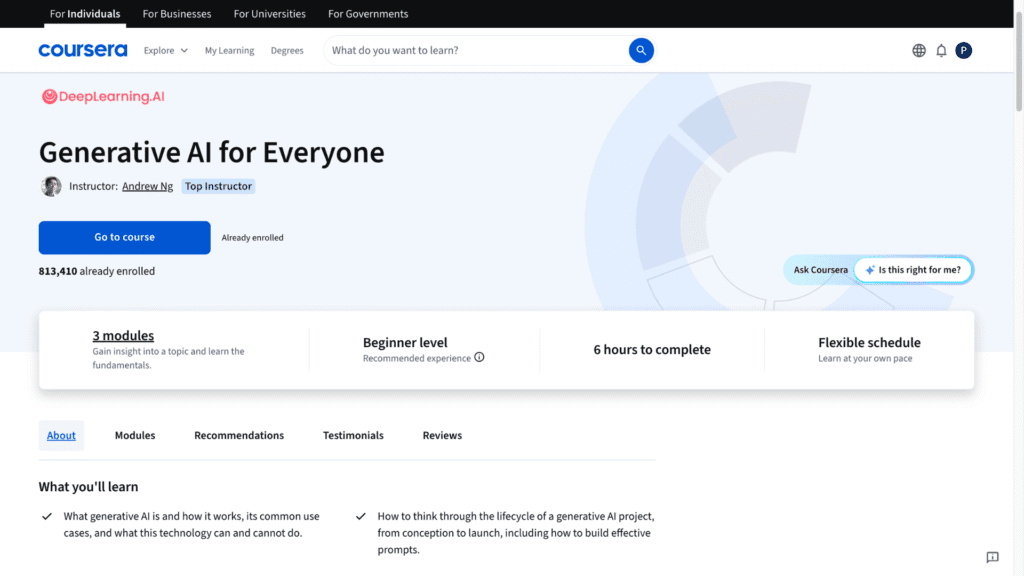The height and width of the screenshot is (576, 1024).
Task: Go to the Reviews tab
Action: point(442,436)
